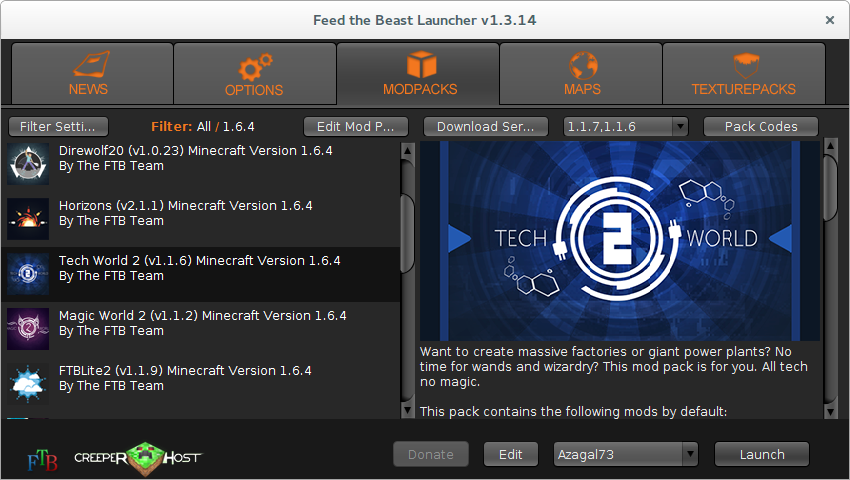Click the News paper icon

point(91,64)
